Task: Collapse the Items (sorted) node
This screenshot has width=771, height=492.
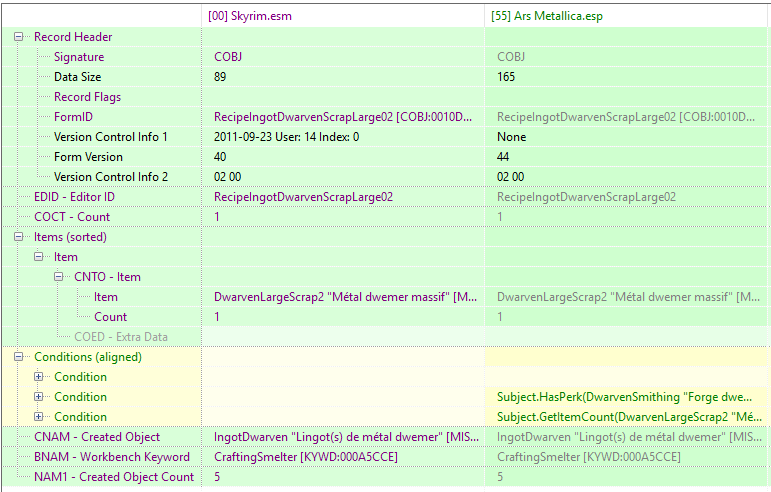Action: pos(19,237)
